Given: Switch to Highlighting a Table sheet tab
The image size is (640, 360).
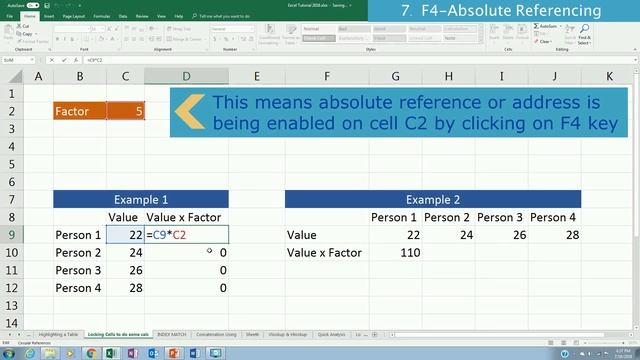Looking at the screenshot, I should (58, 335).
